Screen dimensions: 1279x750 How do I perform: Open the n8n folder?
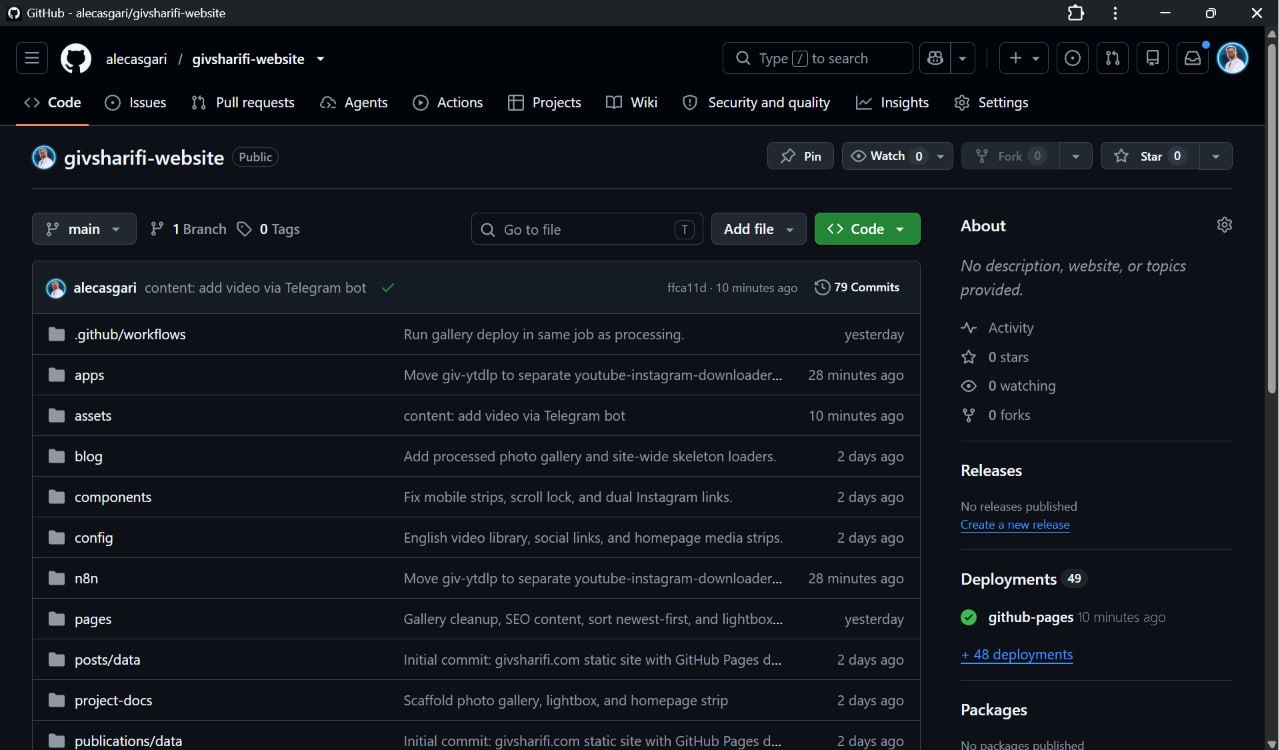coord(86,578)
